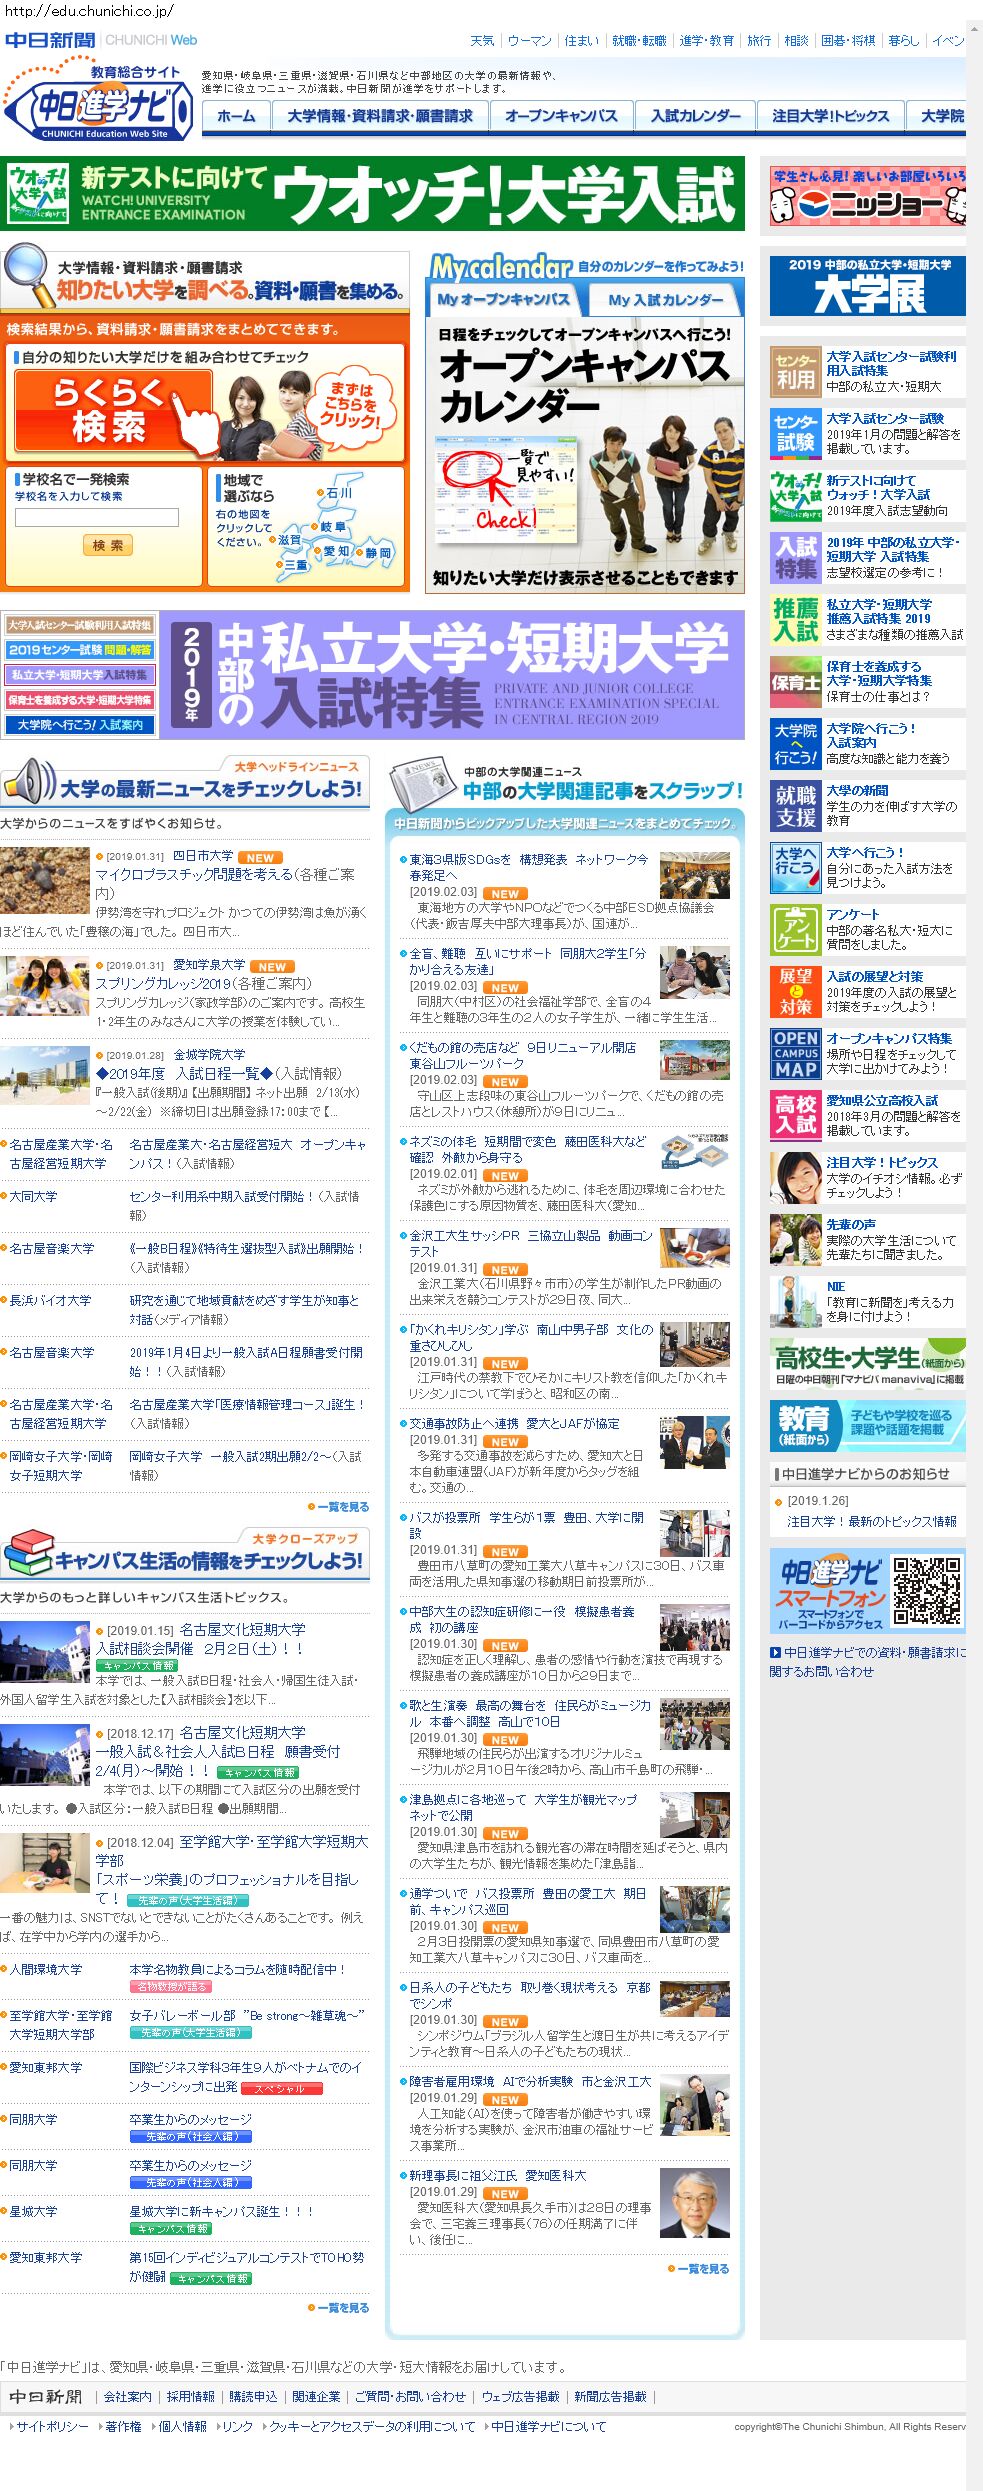
Task: Open 中日進学ナビについて footer link
Action: pyautogui.click(x=548, y=2426)
